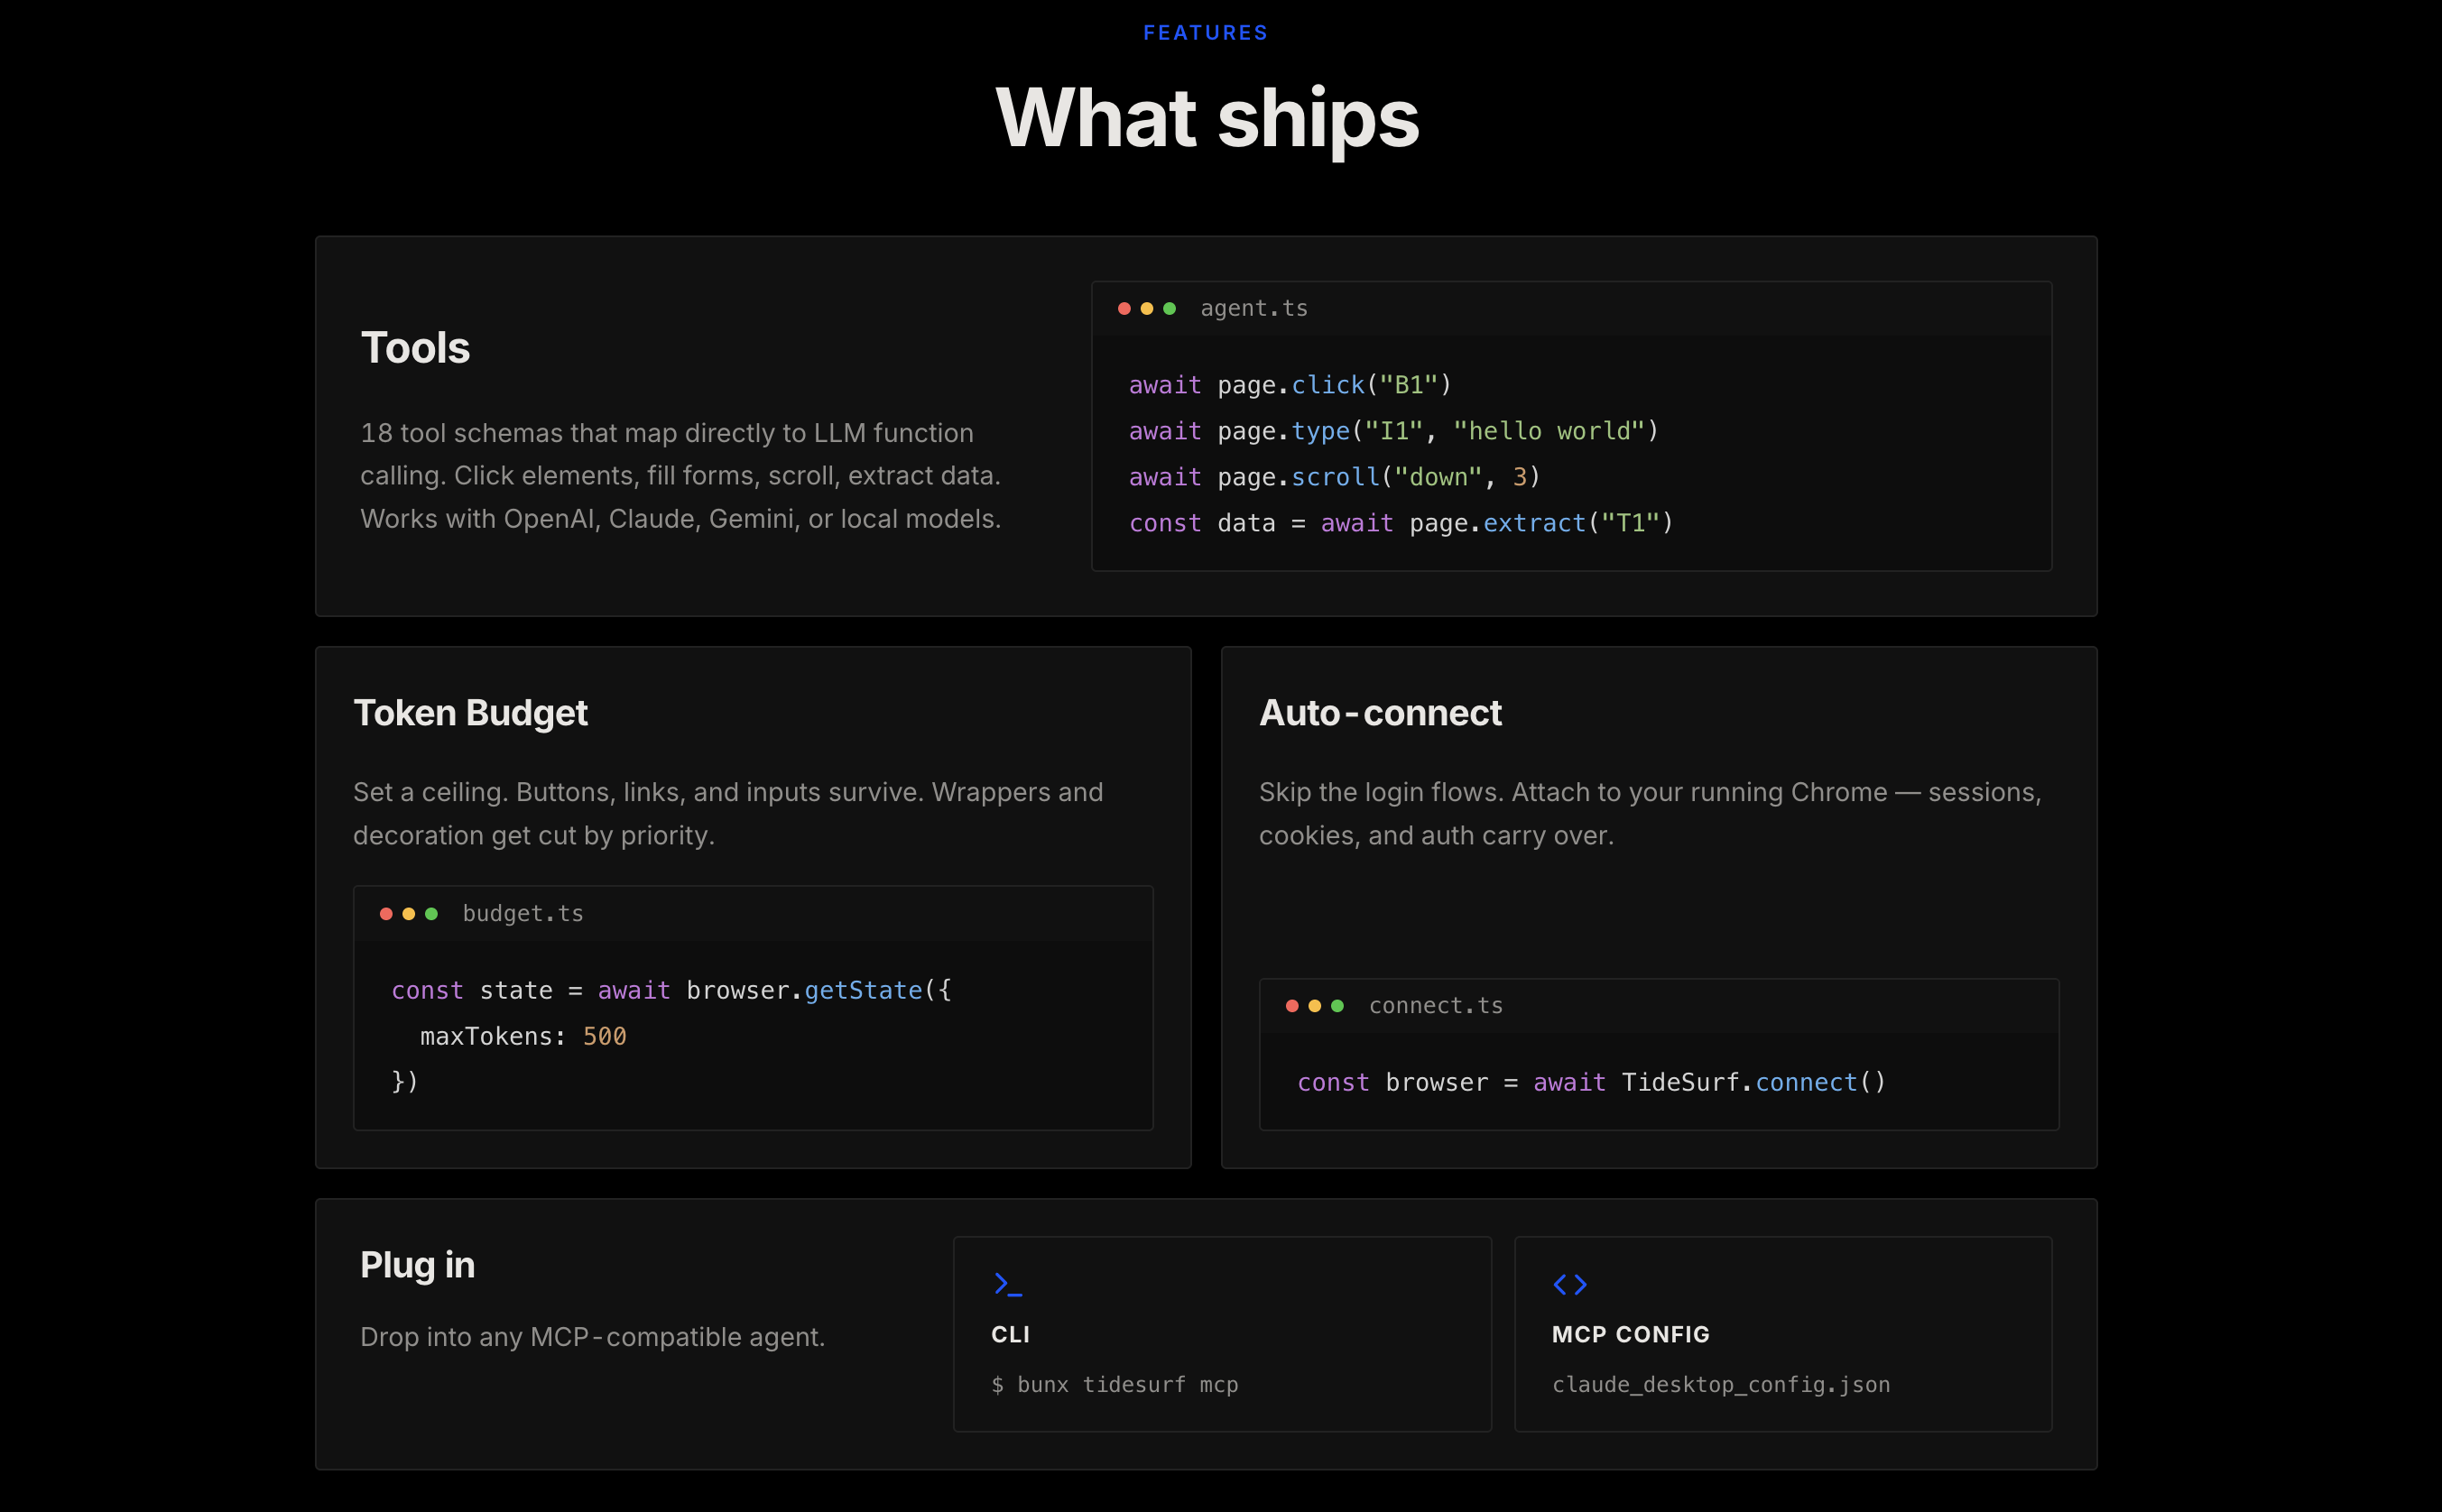Open the CLI card

(1221, 1334)
